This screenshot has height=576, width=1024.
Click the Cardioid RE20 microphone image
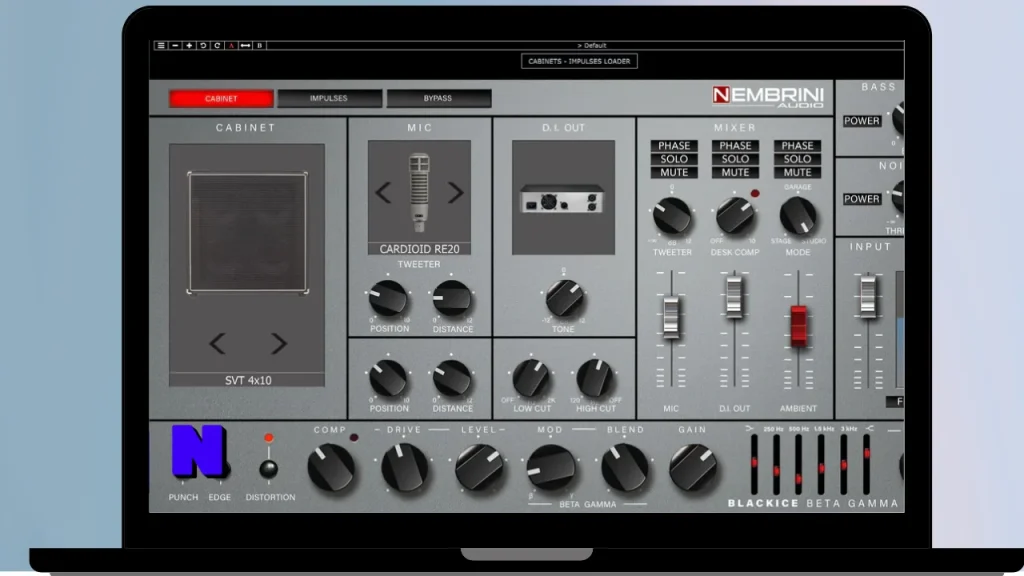419,191
